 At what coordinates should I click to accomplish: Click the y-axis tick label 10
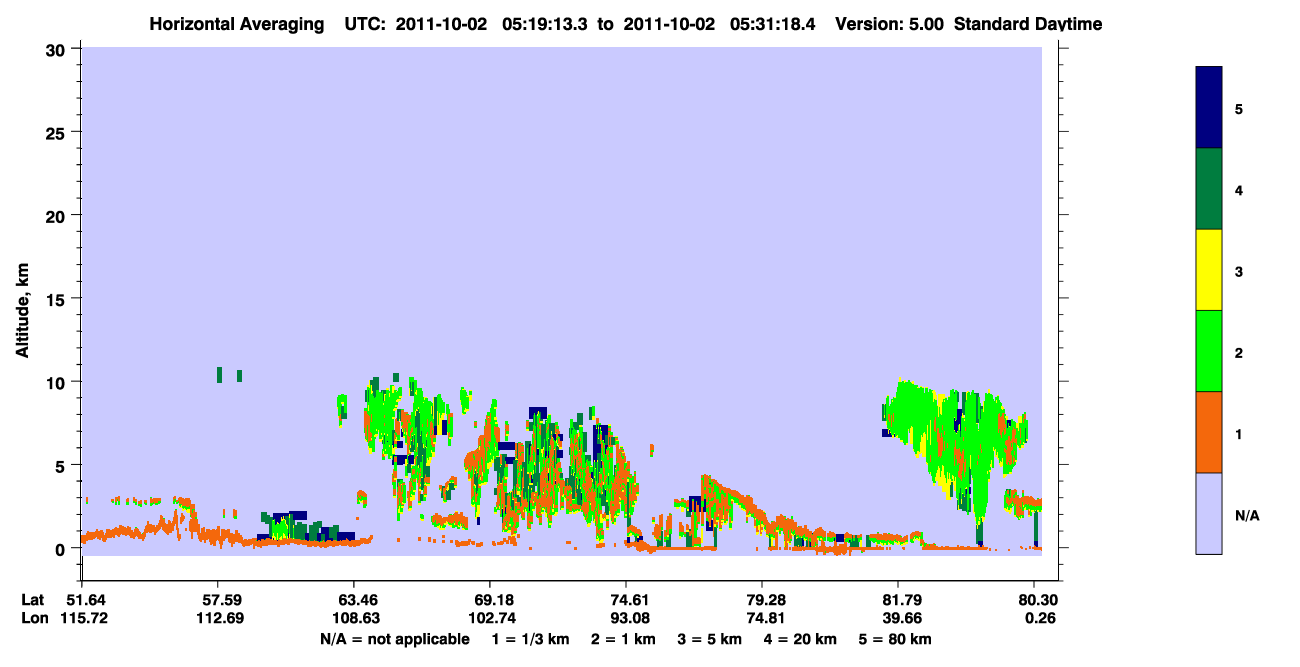coord(58,382)
